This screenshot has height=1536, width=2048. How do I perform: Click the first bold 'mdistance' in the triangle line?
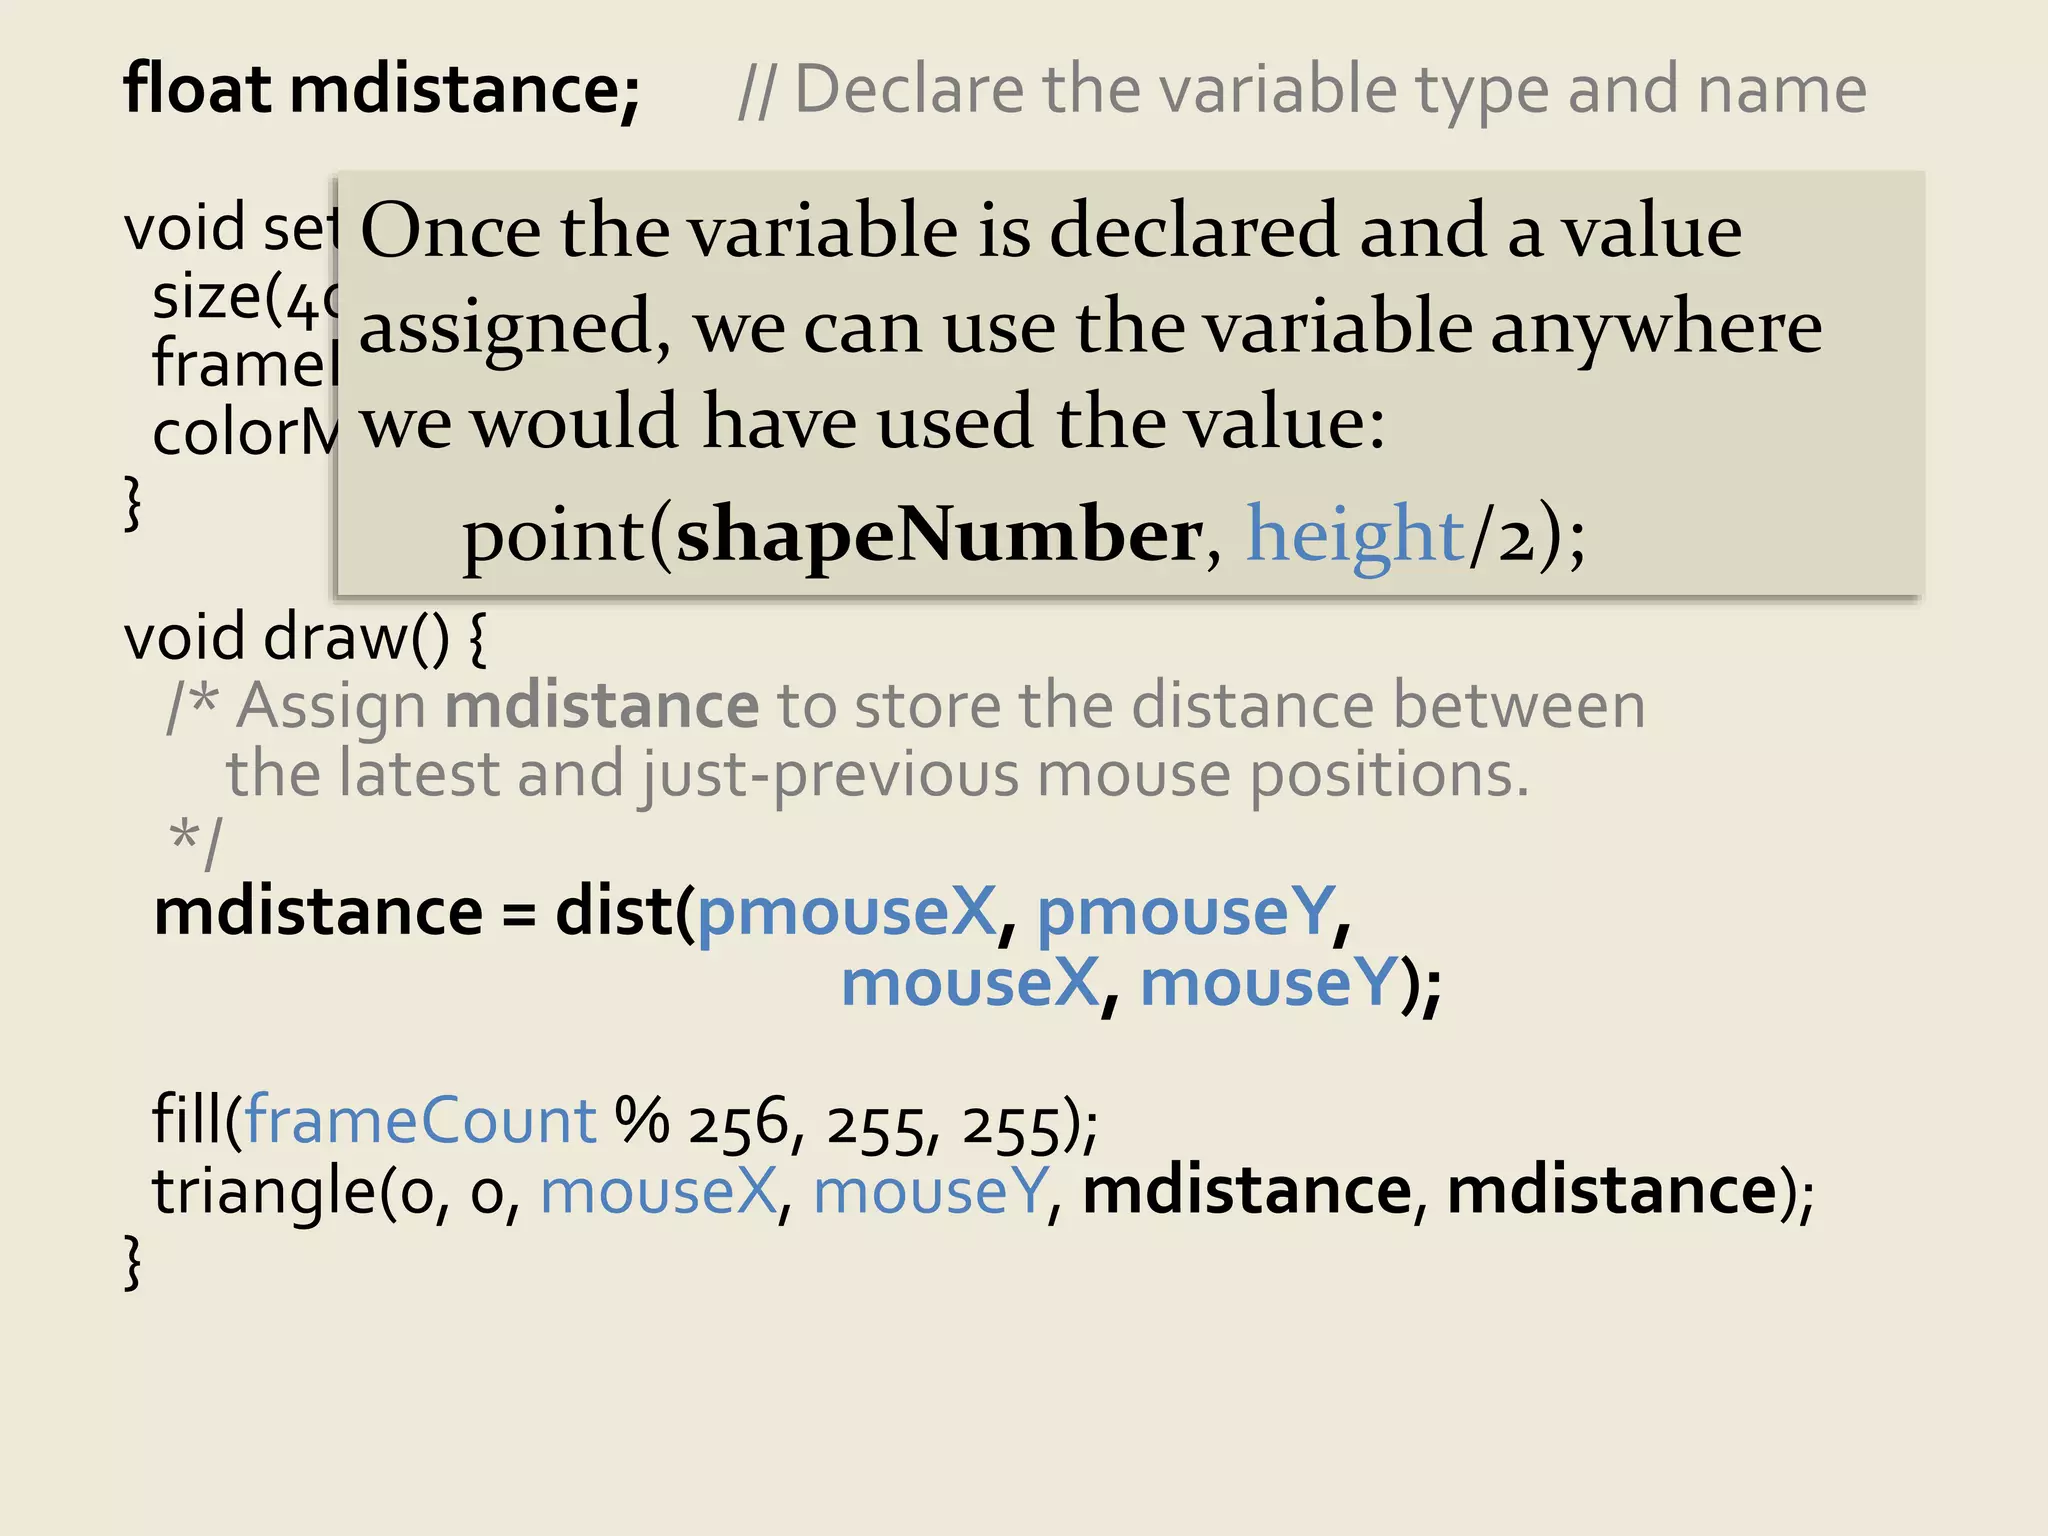tap(1247, 1191)
